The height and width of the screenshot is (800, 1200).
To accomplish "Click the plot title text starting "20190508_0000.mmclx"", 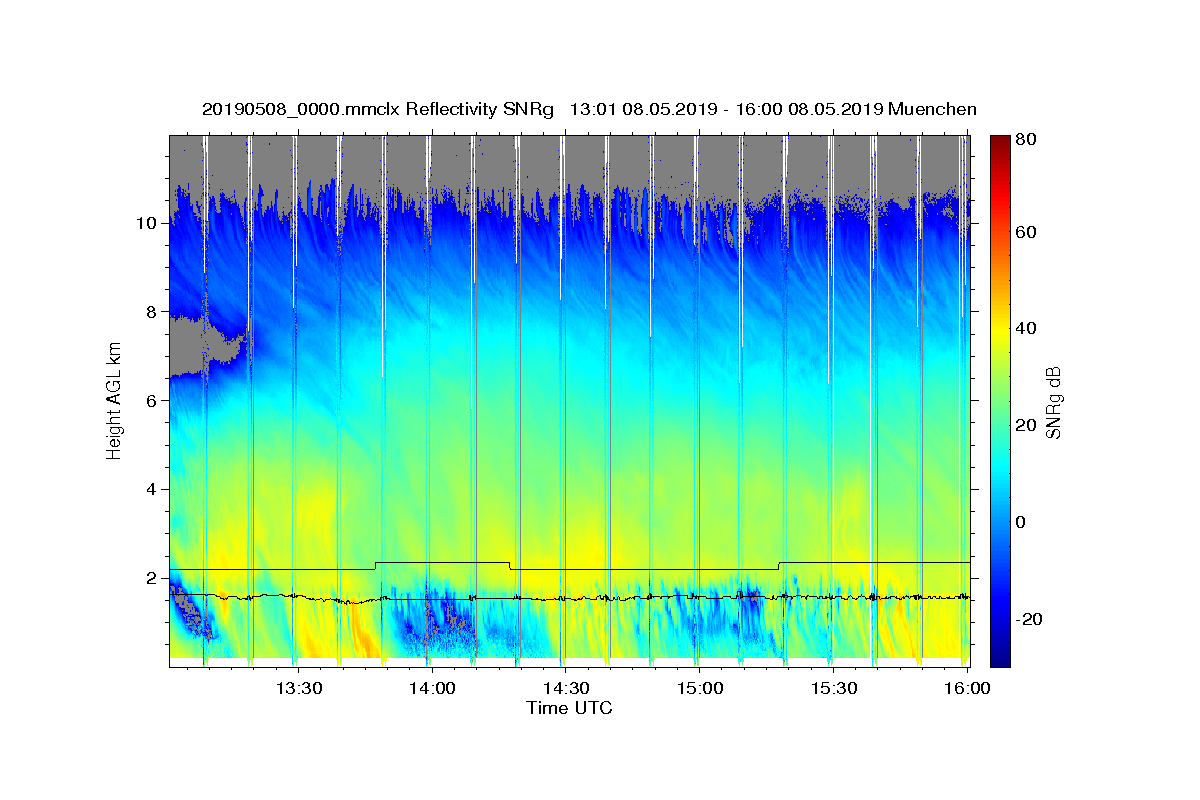I will pyautogui.click(x=589, y=109).
